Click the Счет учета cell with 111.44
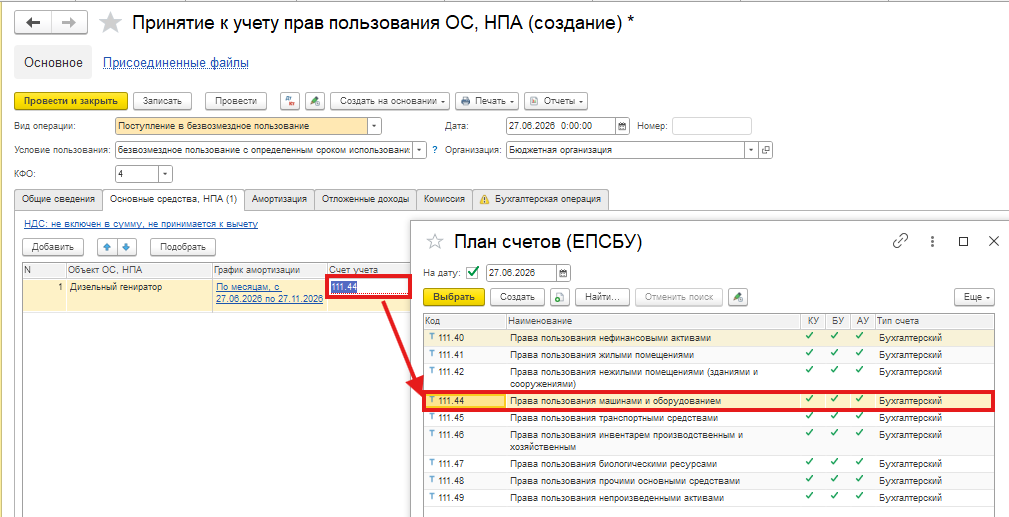1009x517 pixels. click(x=369, y=287)
